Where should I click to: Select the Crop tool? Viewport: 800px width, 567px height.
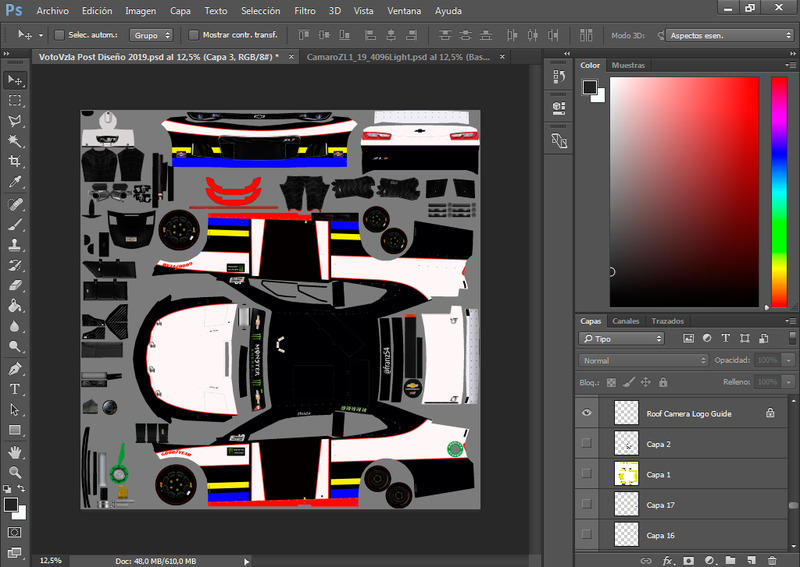coord(15,161)
